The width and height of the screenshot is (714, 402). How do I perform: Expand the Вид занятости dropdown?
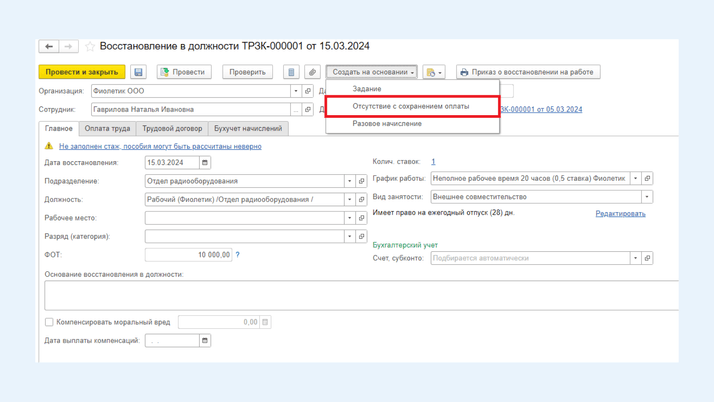point(647,197)
